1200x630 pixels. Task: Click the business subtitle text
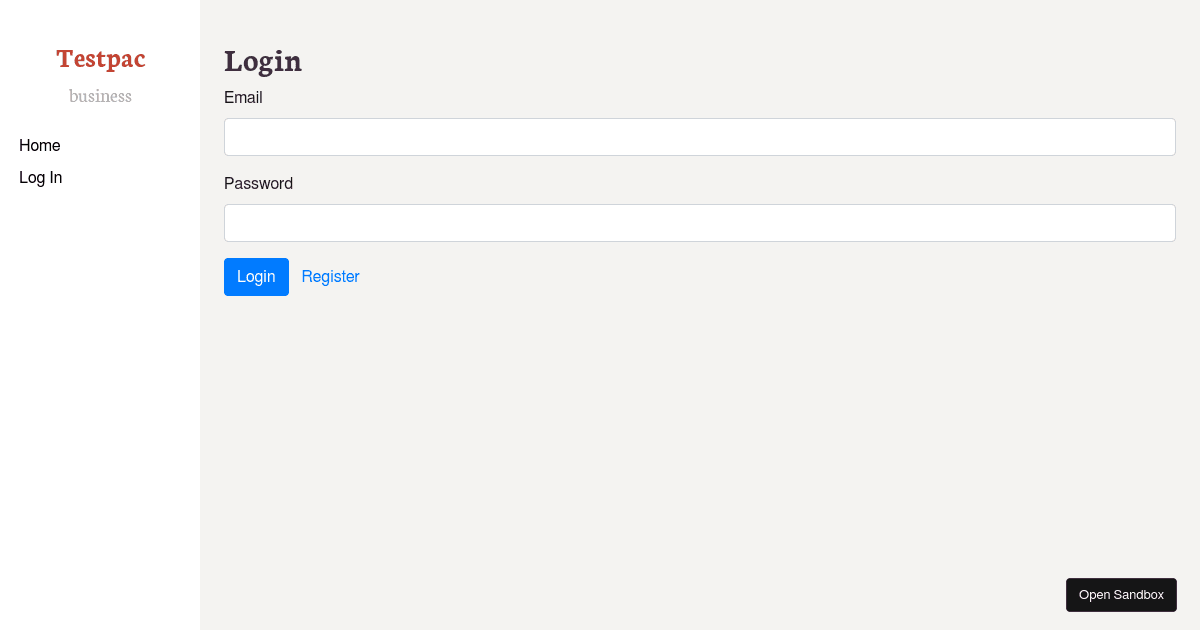point(100,95)
